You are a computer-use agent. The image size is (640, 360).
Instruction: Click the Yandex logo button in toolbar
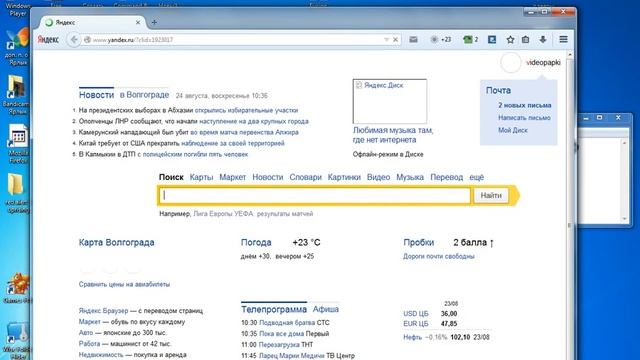pos(48,40)
